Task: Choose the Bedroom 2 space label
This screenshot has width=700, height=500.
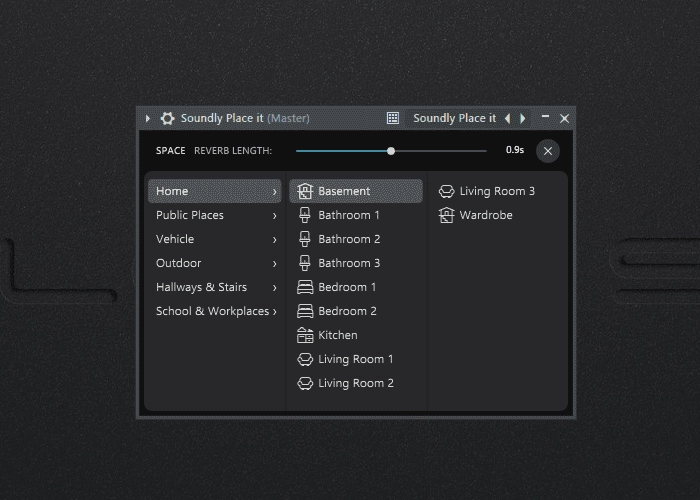Action: [348, 311]
